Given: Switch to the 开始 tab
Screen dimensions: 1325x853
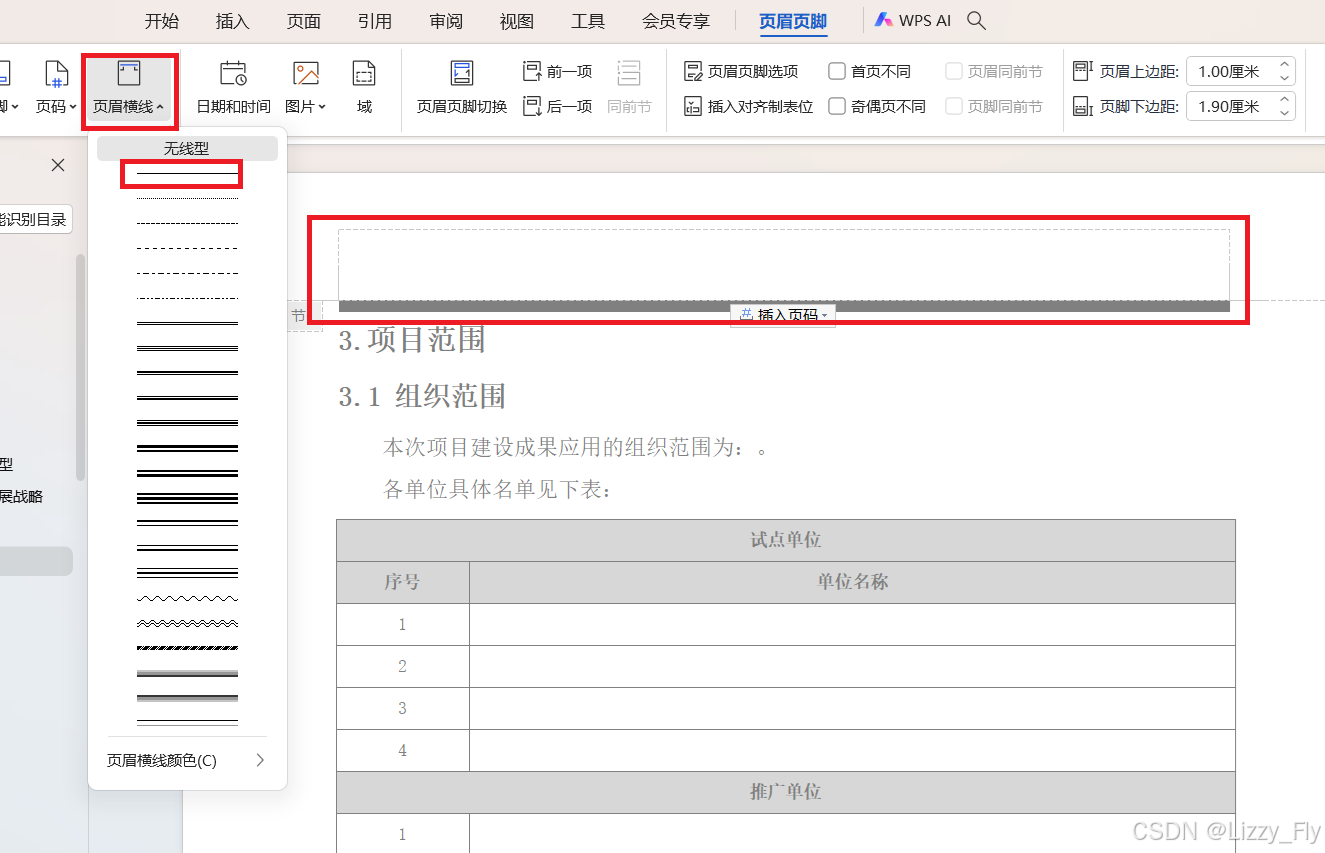Looking at the screenshot, I should tap(162, 21).
